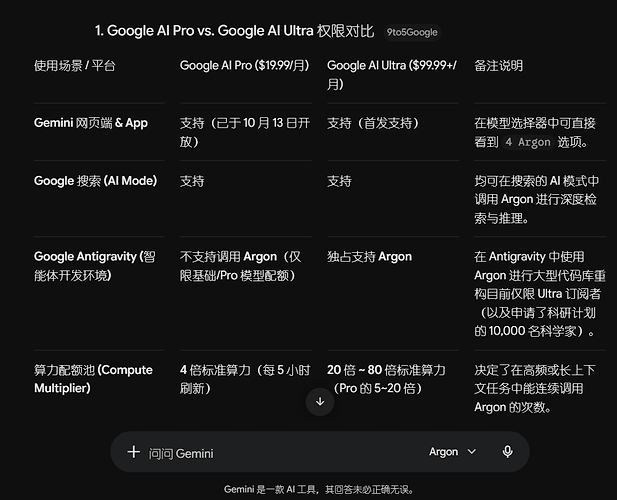Click the 'Google AI Pro ($19.99/月)' column header
The image size is (617, 500).
point(245,65)
